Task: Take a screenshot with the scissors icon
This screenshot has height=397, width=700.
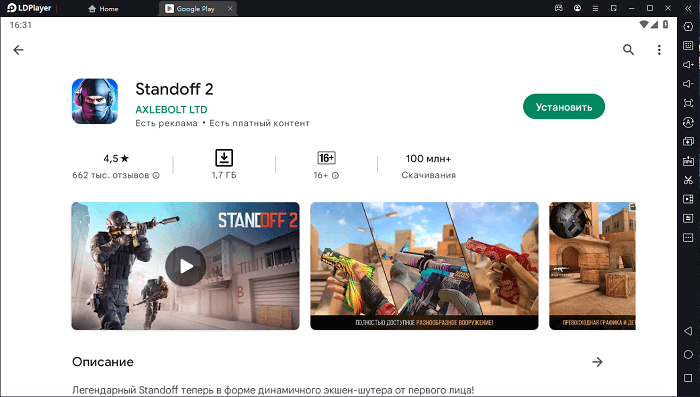Action: 688,180
